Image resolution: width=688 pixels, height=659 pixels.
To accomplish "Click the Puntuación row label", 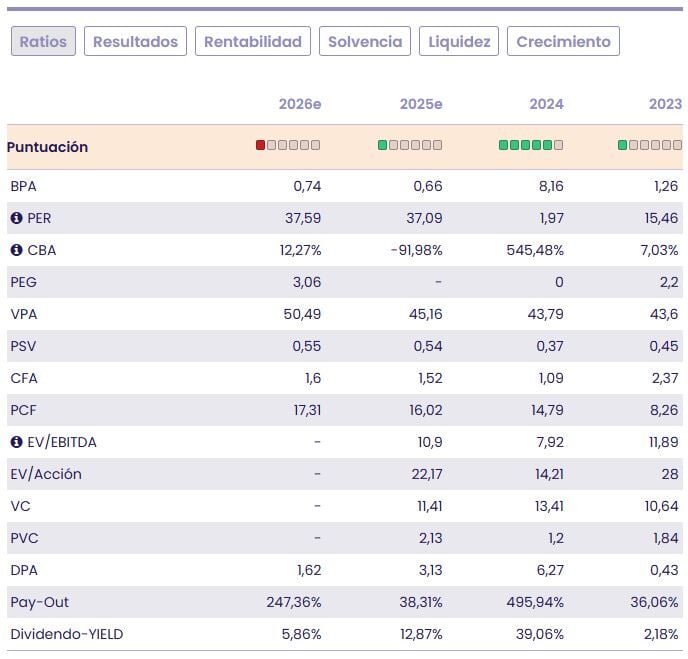I will 47,147.
